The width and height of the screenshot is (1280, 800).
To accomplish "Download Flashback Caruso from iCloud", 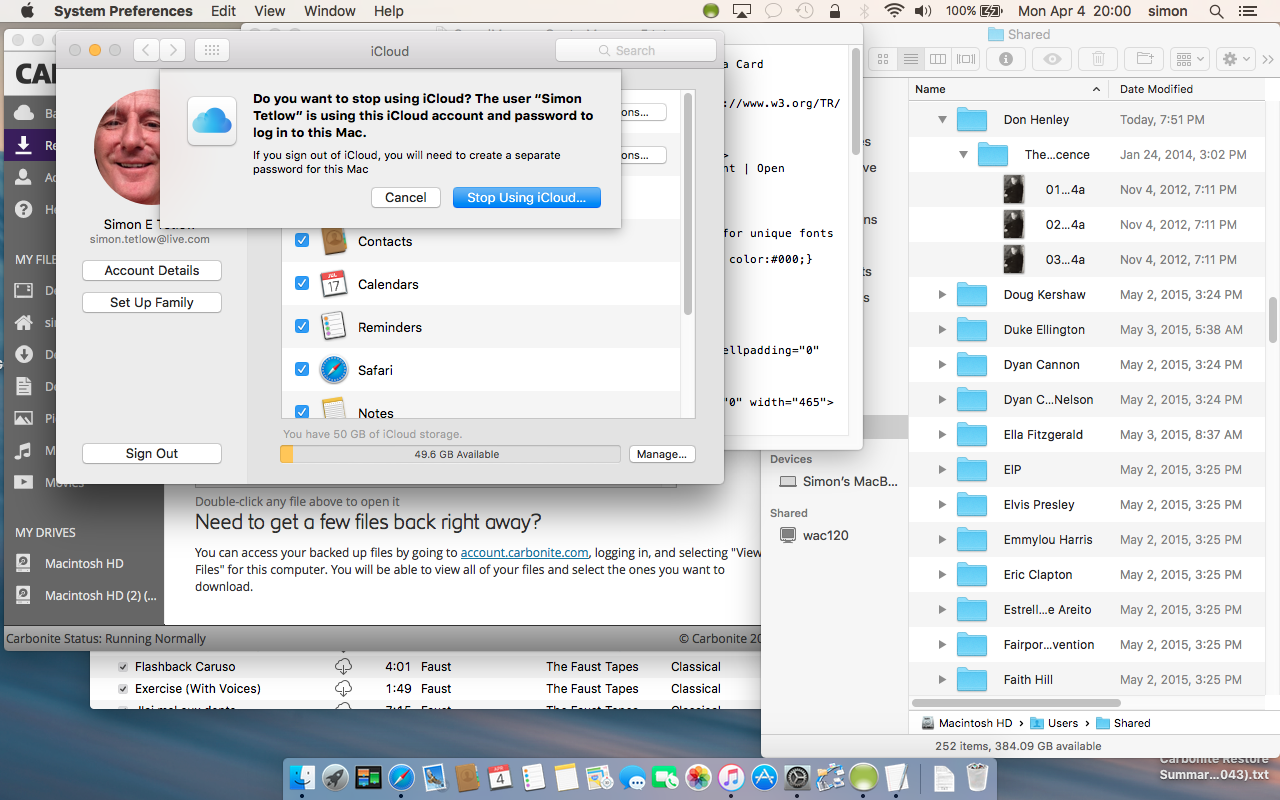I will tap(343, 667).
